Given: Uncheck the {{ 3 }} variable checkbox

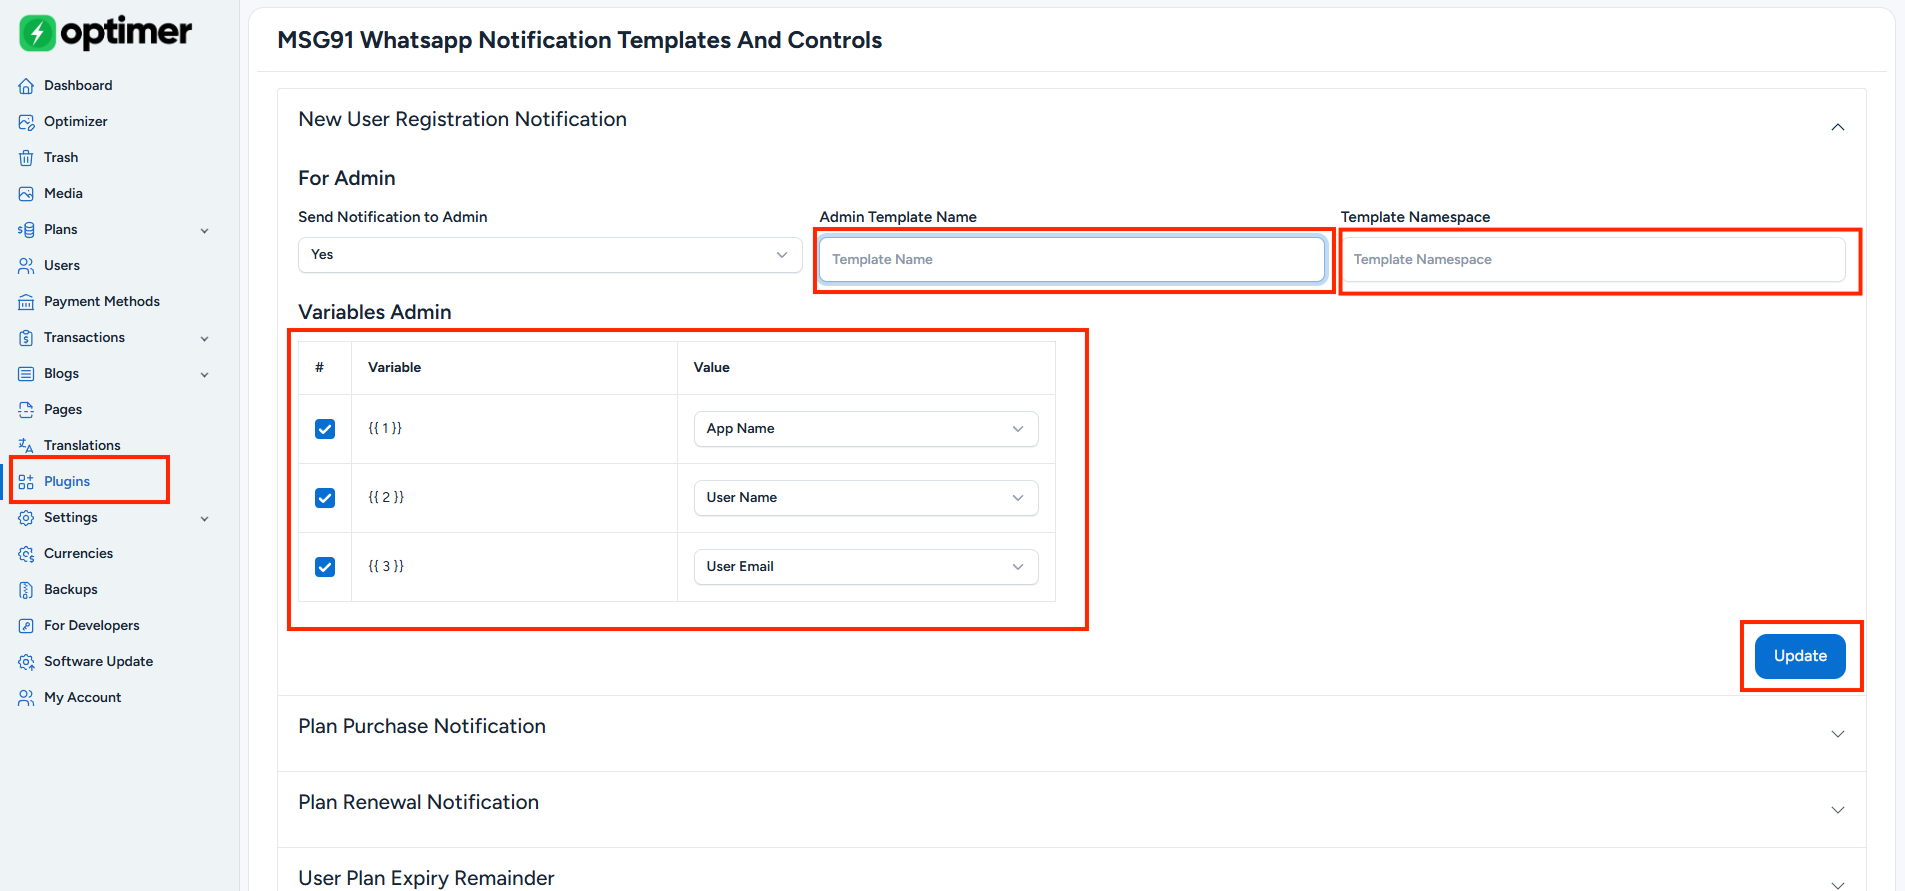Looking at the screenshot, I should click(325, 567).
